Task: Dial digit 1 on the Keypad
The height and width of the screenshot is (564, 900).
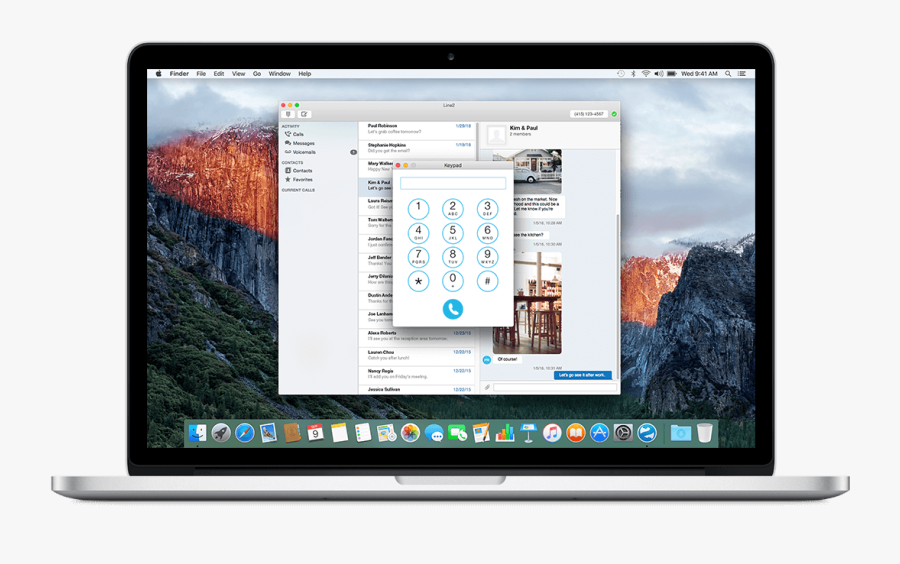Action: 418,209
